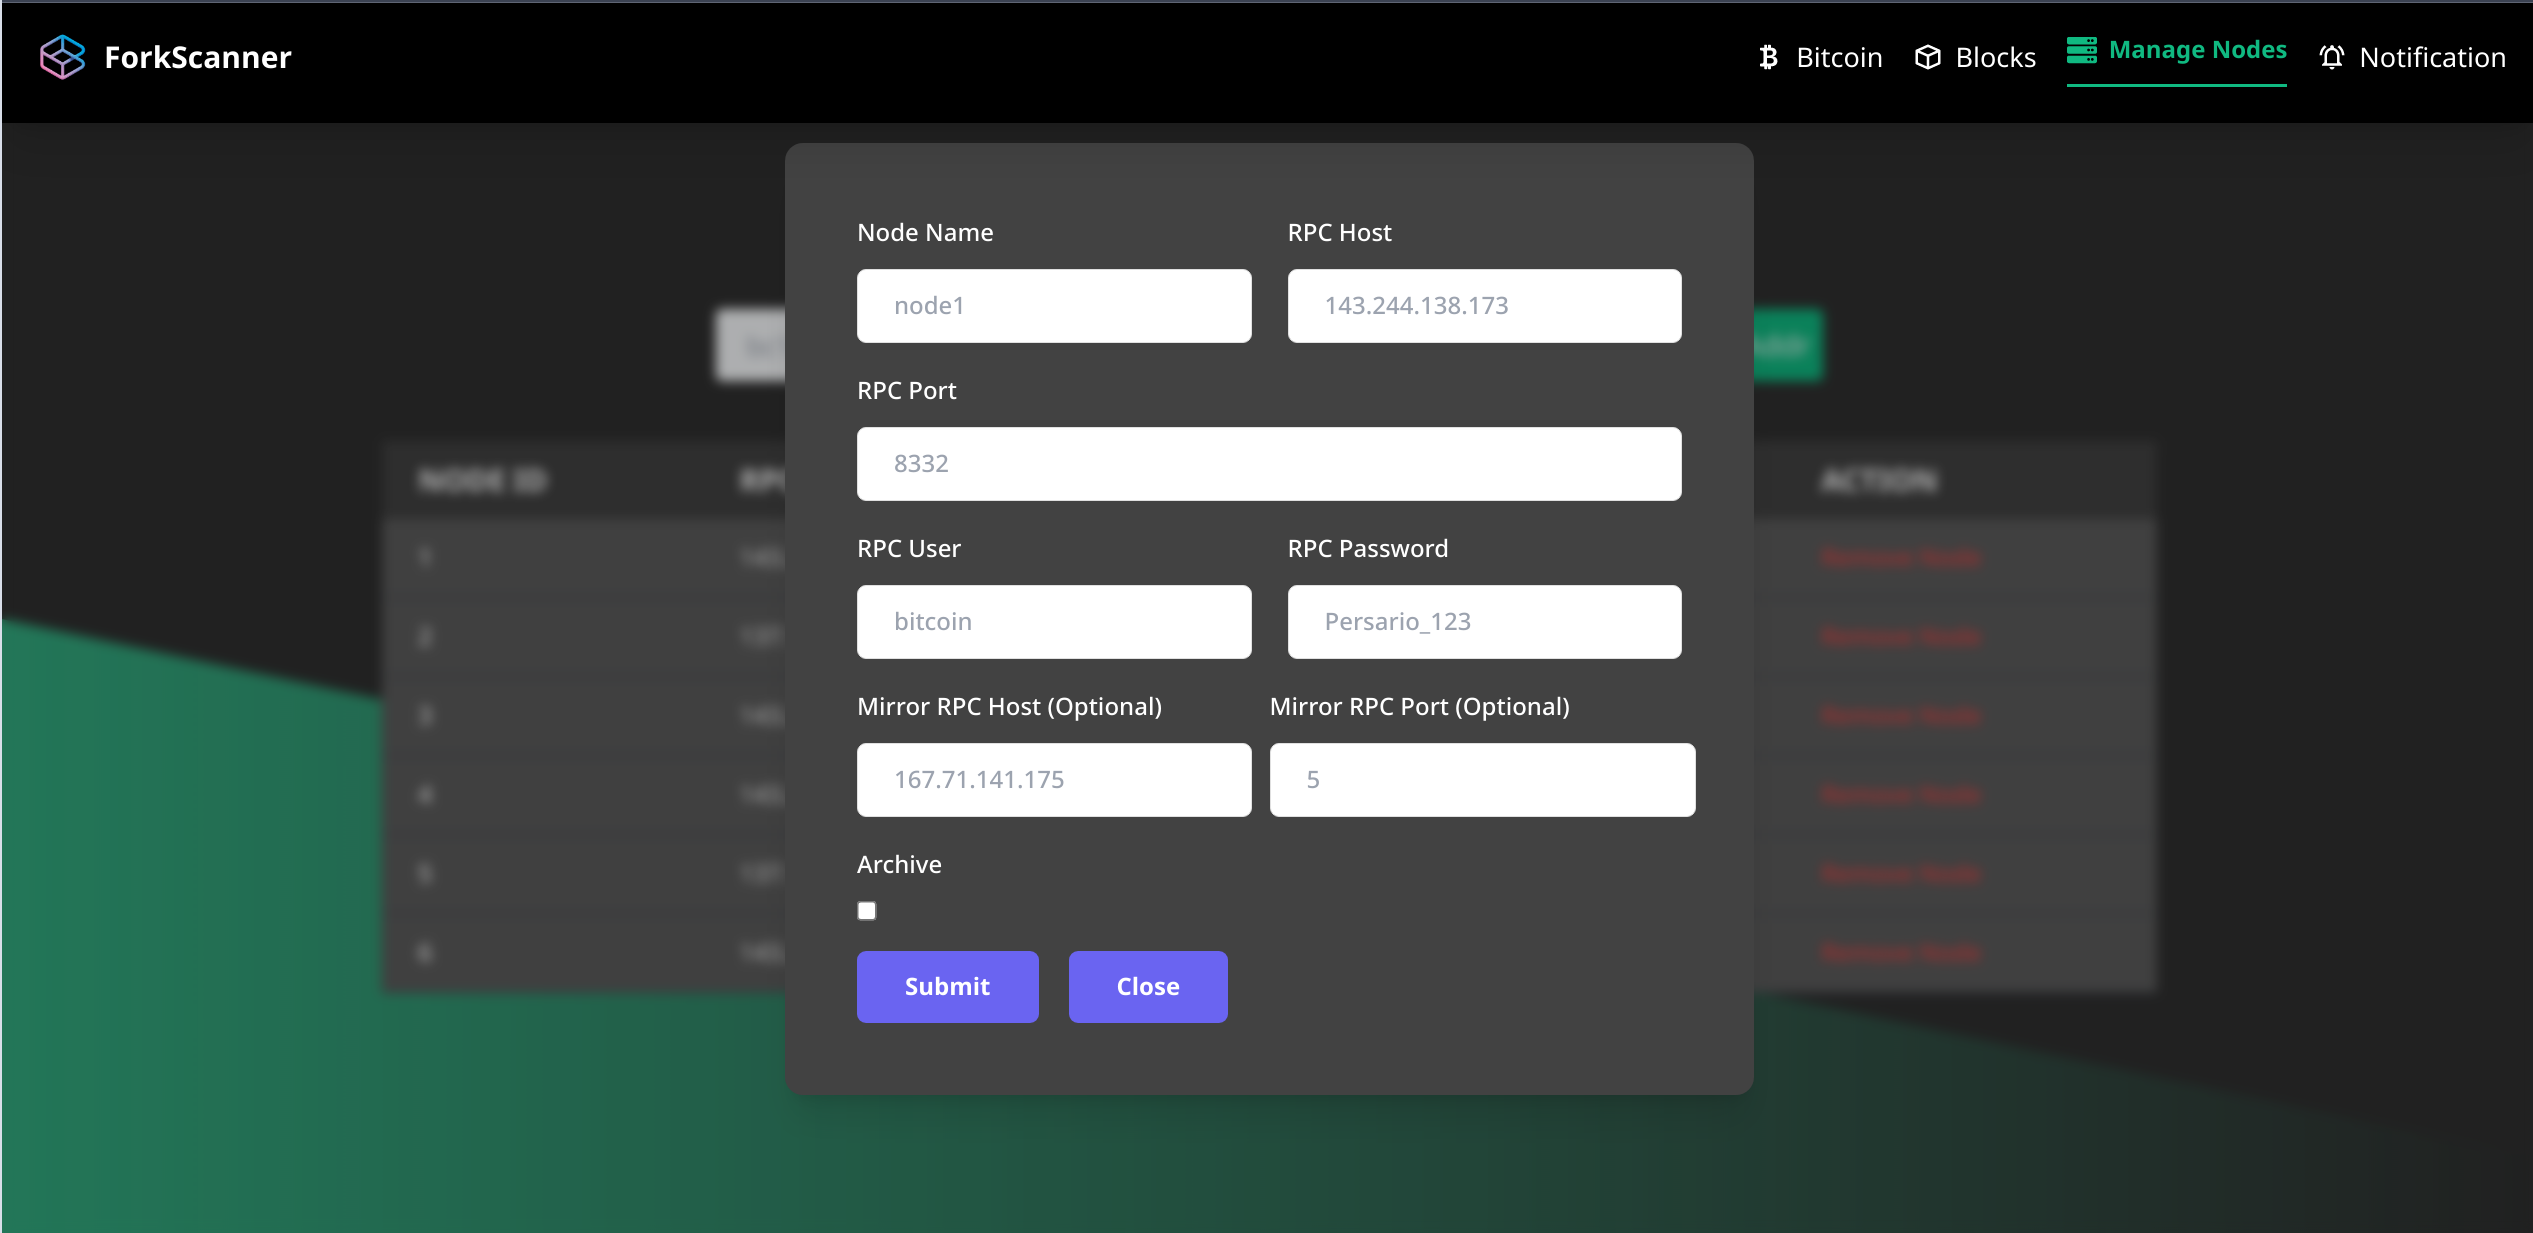
Task: Open the Bitcoin menu item
Action: click(x=1838, y=57)
